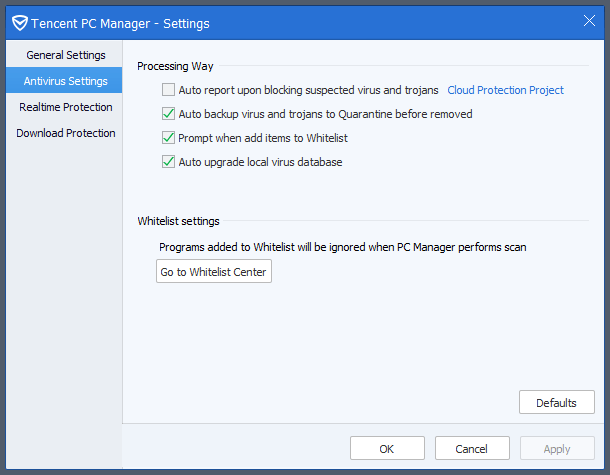The height and width of the screenshot is (475, 610).
Task: Open the Cloud Protection Project link
Action: pos(505,90)
